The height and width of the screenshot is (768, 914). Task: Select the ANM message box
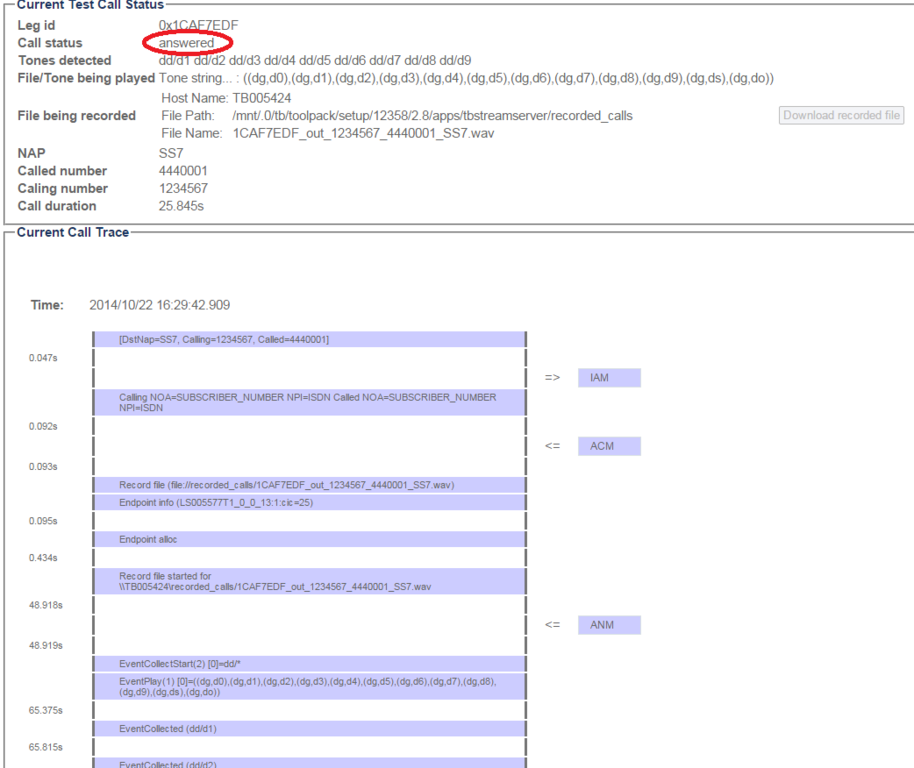pos(608,625)
